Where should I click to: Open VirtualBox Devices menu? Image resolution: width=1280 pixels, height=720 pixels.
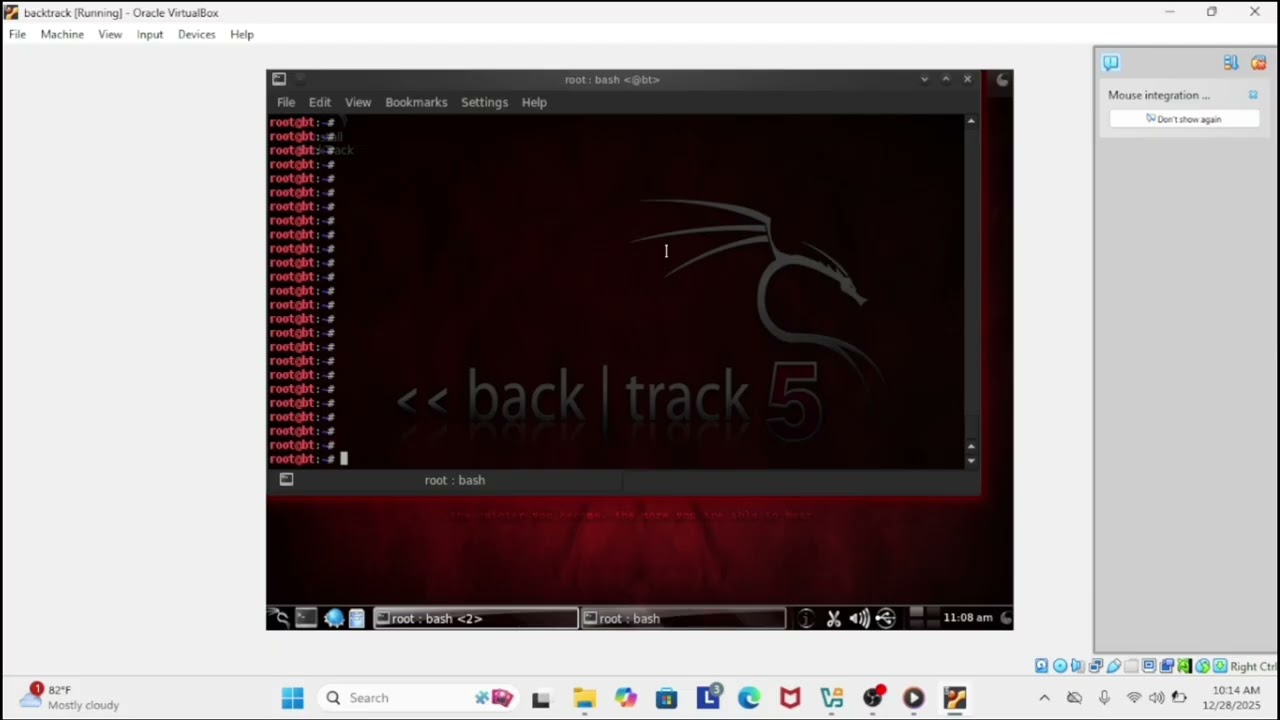coord(196,34)
